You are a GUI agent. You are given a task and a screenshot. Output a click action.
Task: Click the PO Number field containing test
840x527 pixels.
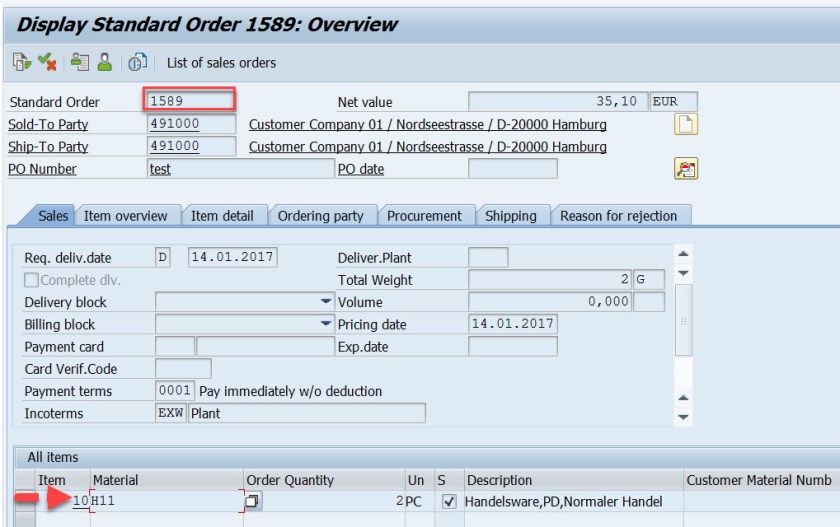tap(241, 169)
